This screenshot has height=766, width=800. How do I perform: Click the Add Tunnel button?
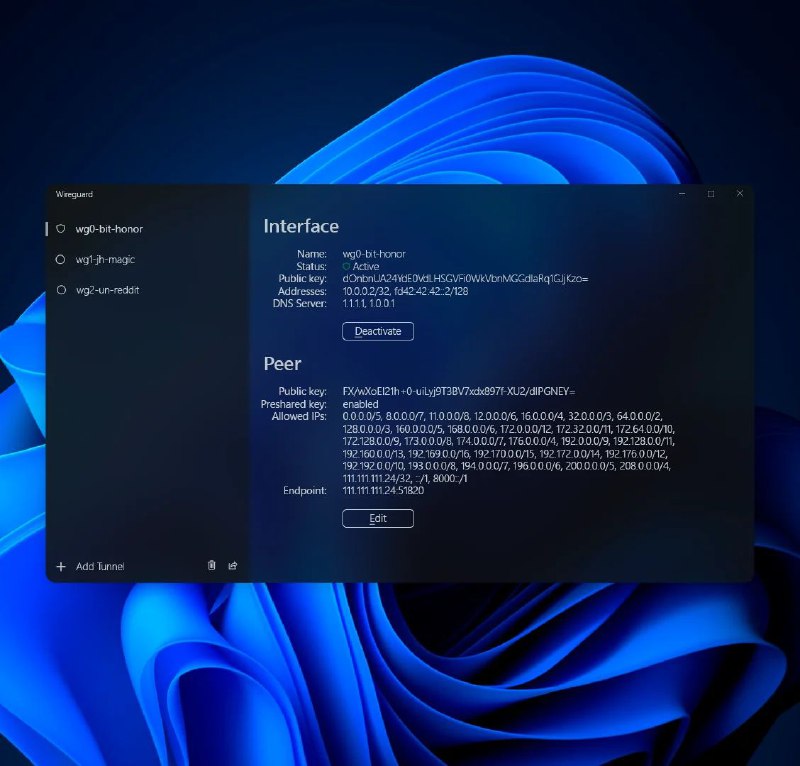pyautogui.click(x=90, y=566)
